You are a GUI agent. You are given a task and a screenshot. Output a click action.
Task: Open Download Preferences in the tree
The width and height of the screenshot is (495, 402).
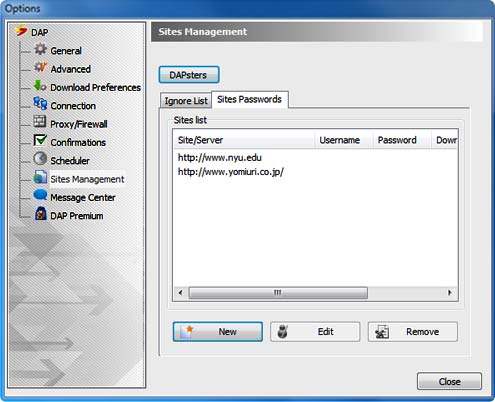coord(96,88)
